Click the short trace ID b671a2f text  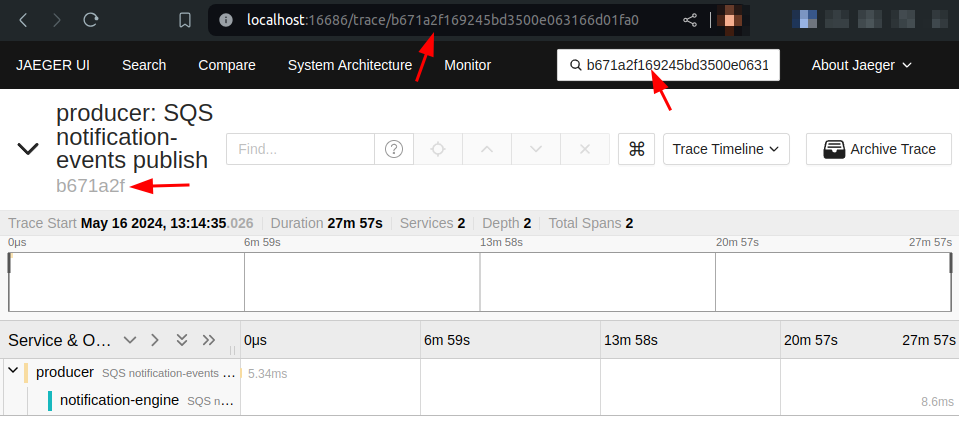pos(91,186)
